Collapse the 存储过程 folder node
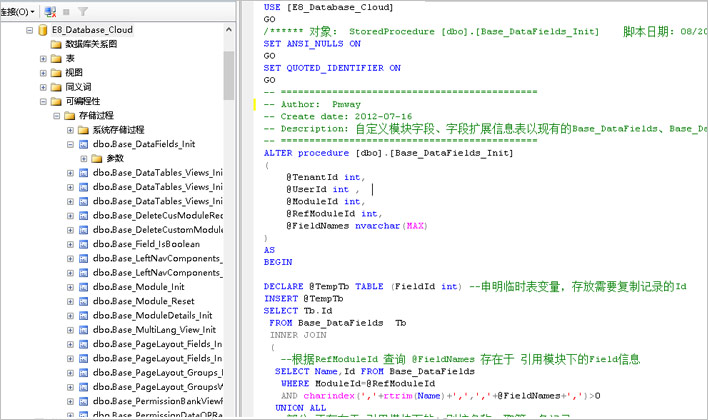Viewport: 708px width, 420px height. 56,116
